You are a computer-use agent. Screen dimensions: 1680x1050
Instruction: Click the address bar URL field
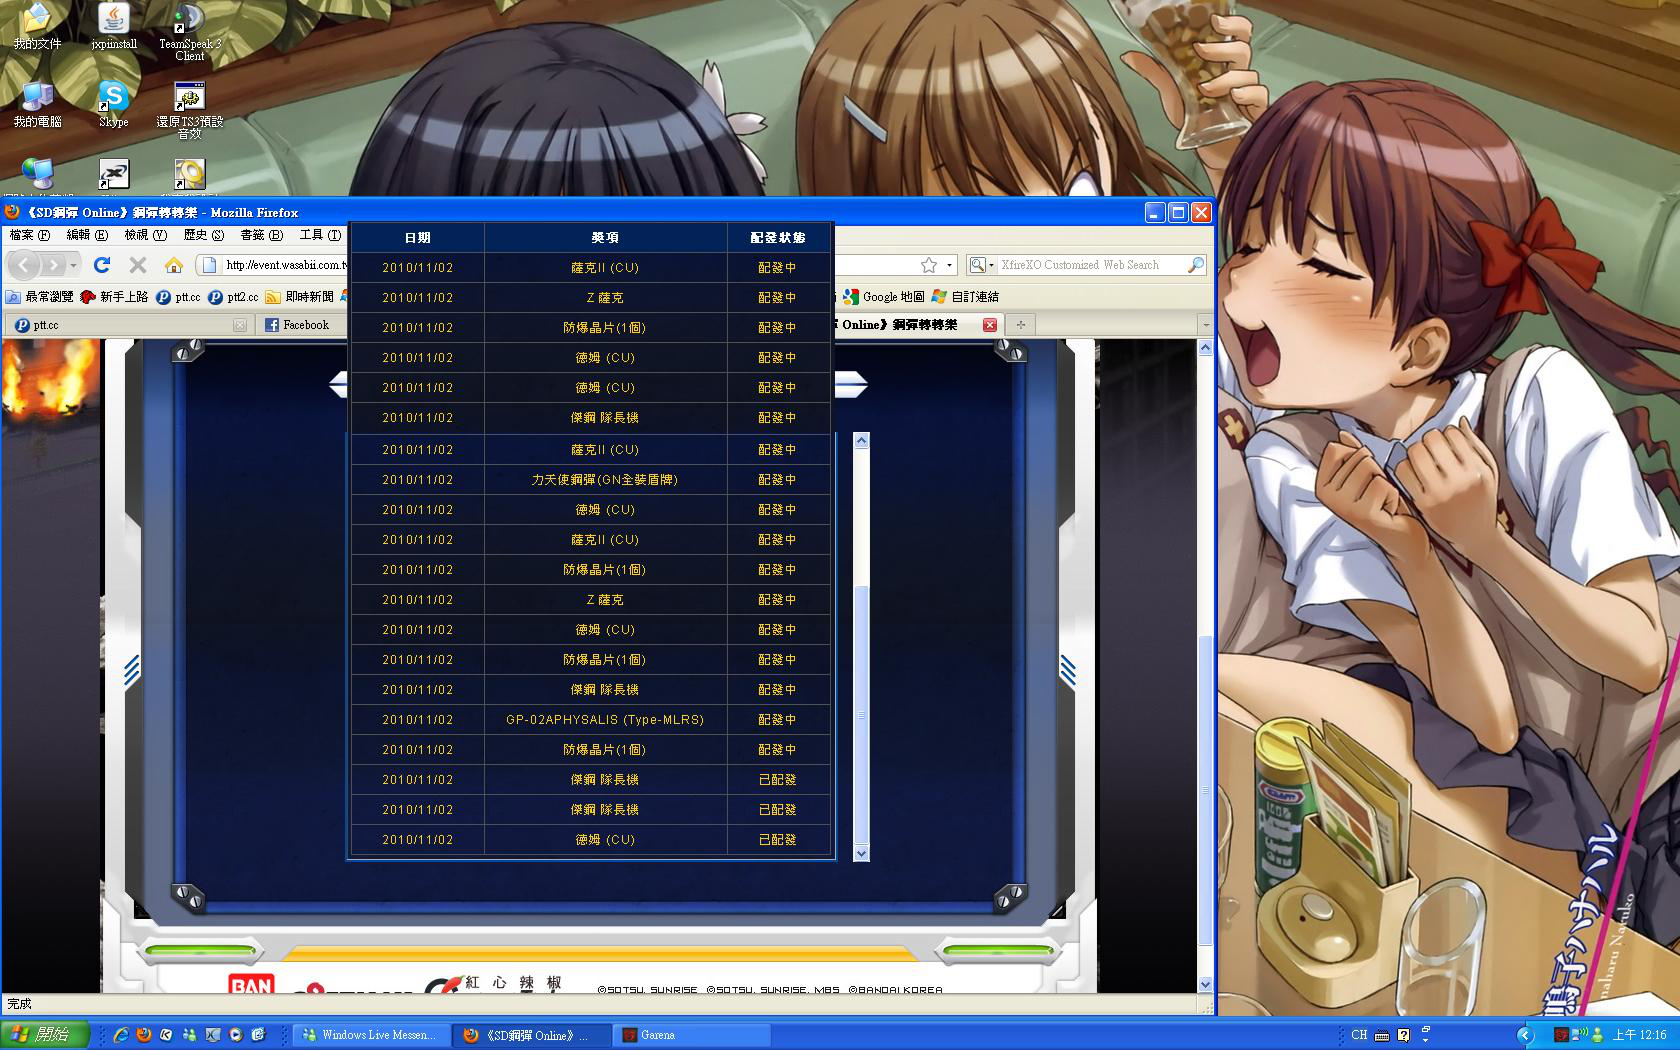[x=285, y=265]
